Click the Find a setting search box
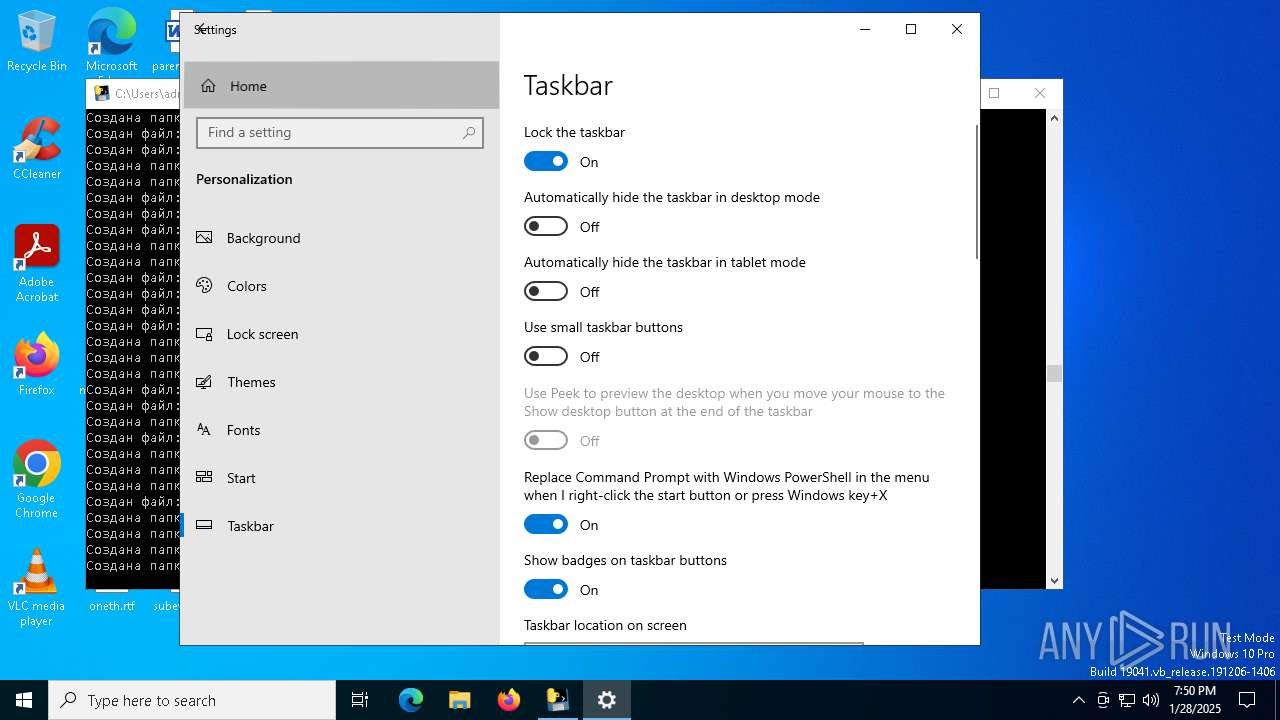The width and height of the screenshot is (1280, 720). point(340,133)
